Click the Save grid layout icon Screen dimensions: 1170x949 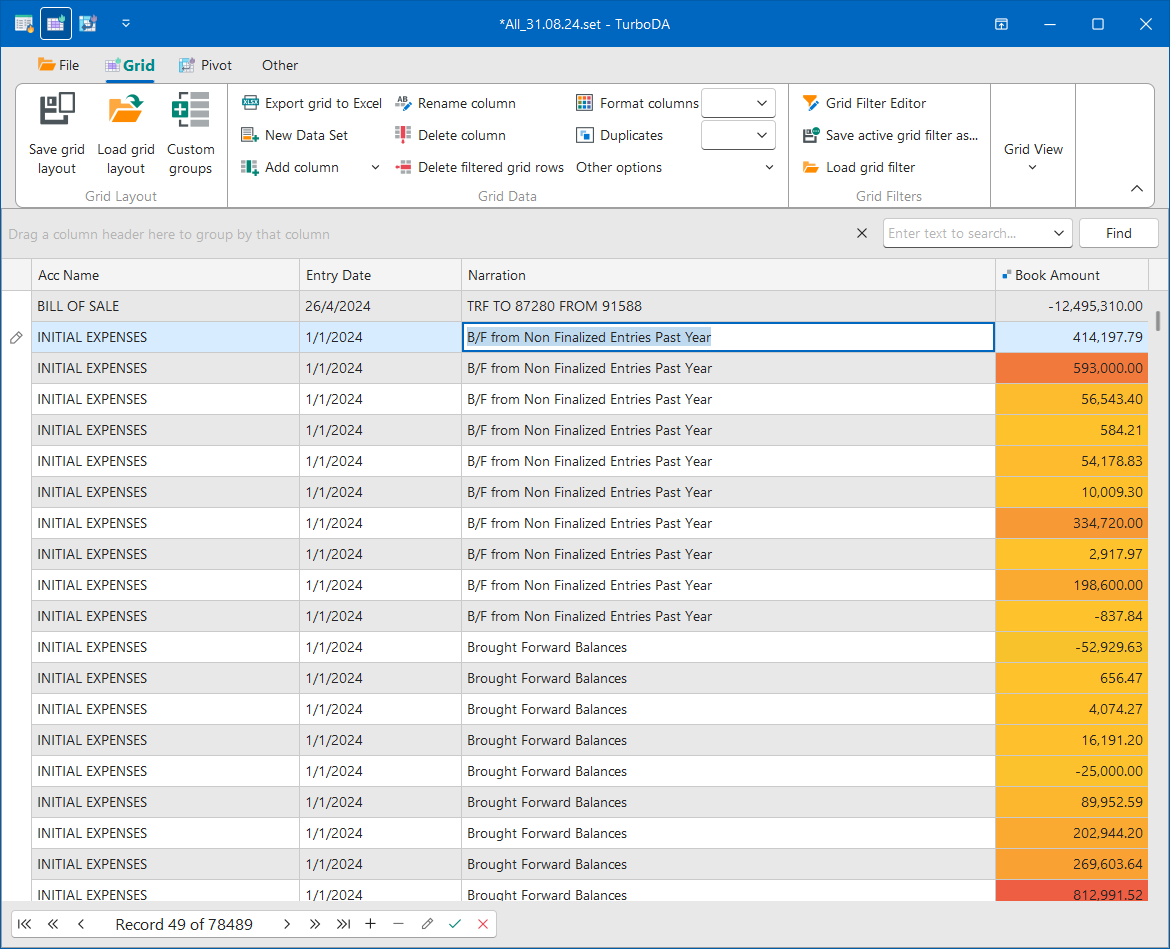coord(57,109)
